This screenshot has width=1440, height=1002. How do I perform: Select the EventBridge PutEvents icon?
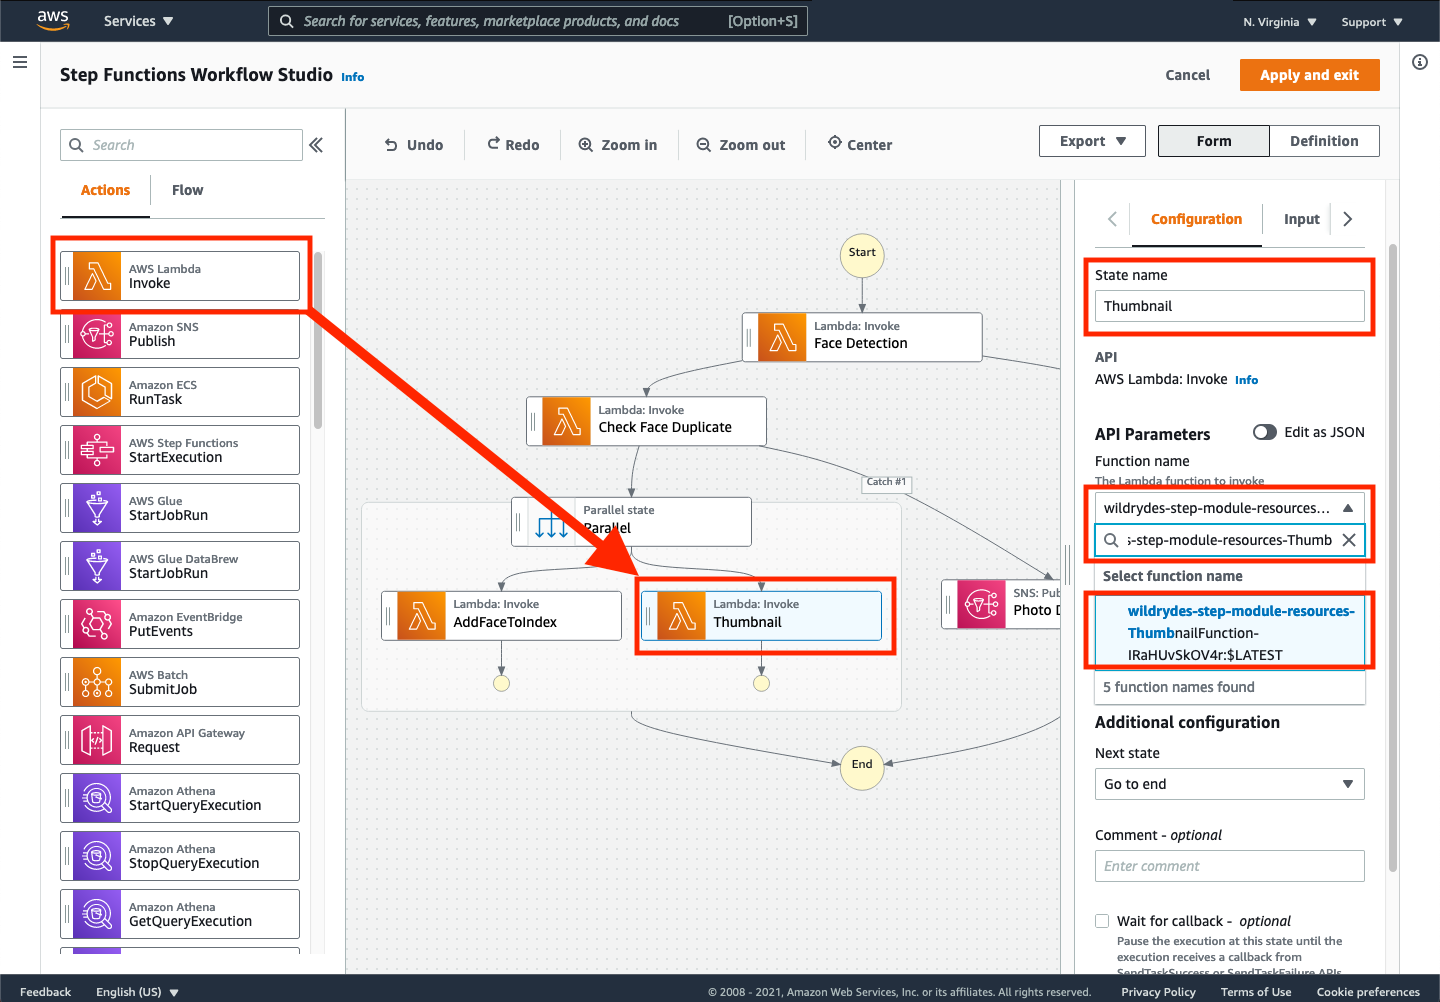tap(97, 624)
